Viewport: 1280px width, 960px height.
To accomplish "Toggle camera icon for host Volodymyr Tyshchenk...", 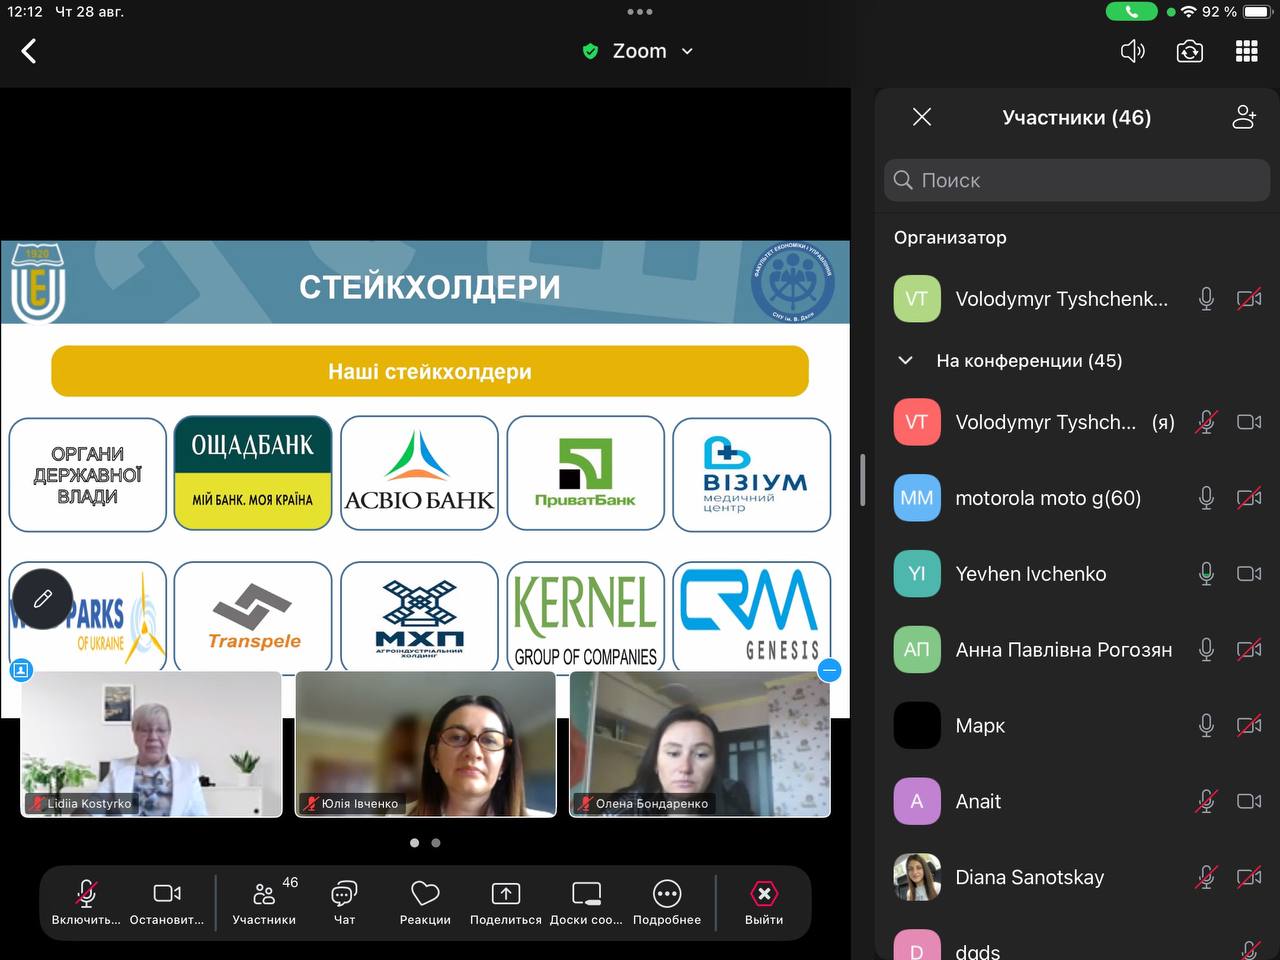I will 1249,298.
